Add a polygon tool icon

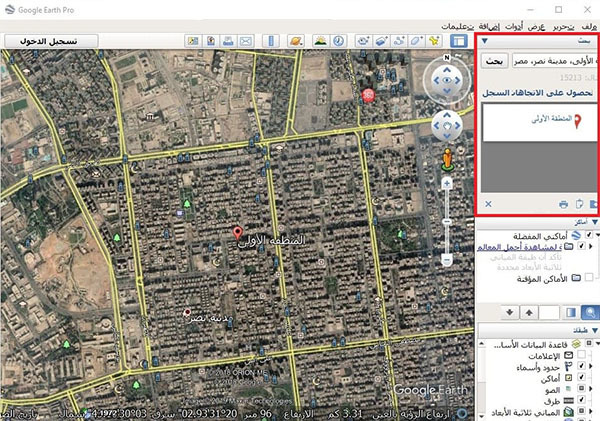point(416,41)
